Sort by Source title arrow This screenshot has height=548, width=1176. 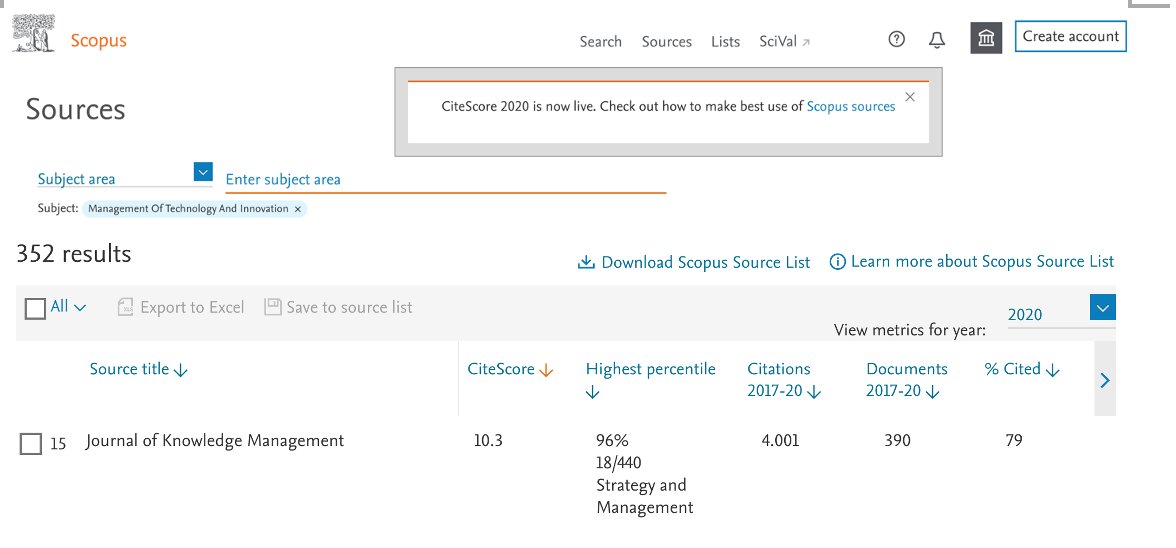[181, 370]
